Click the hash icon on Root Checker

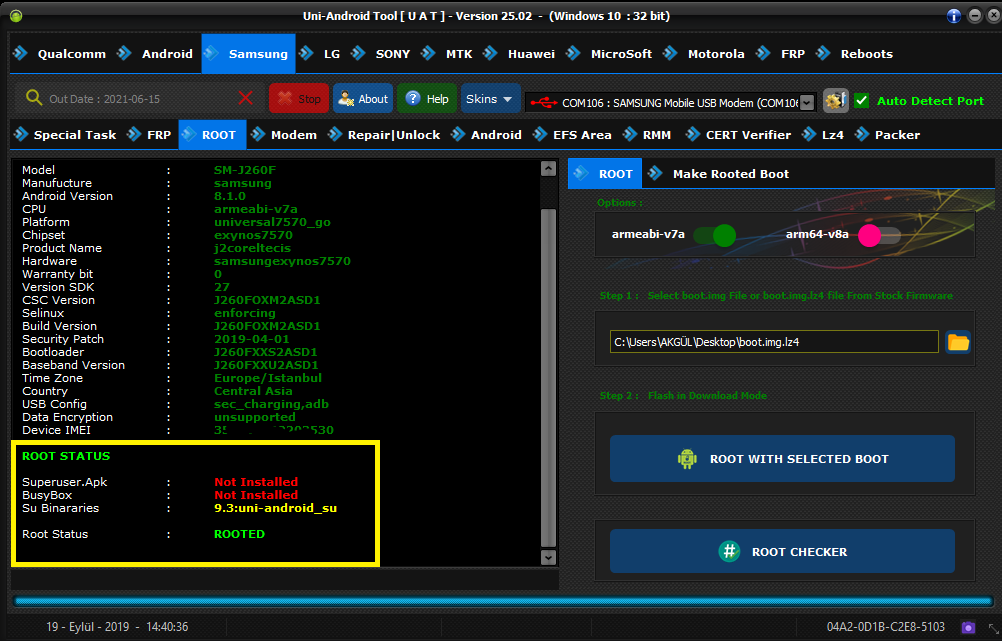[x=729, y=552]
